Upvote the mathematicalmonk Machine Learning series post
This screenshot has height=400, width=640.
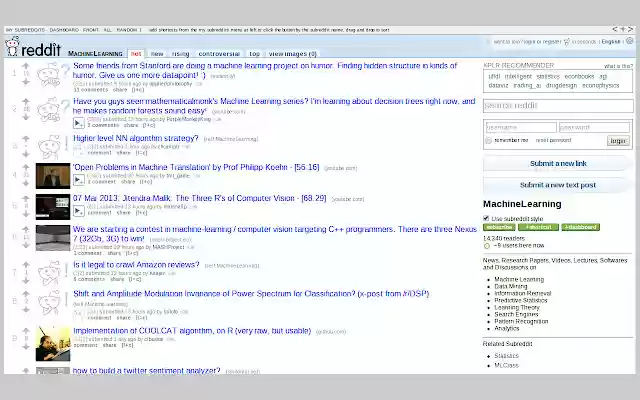(x=26, y=101)
